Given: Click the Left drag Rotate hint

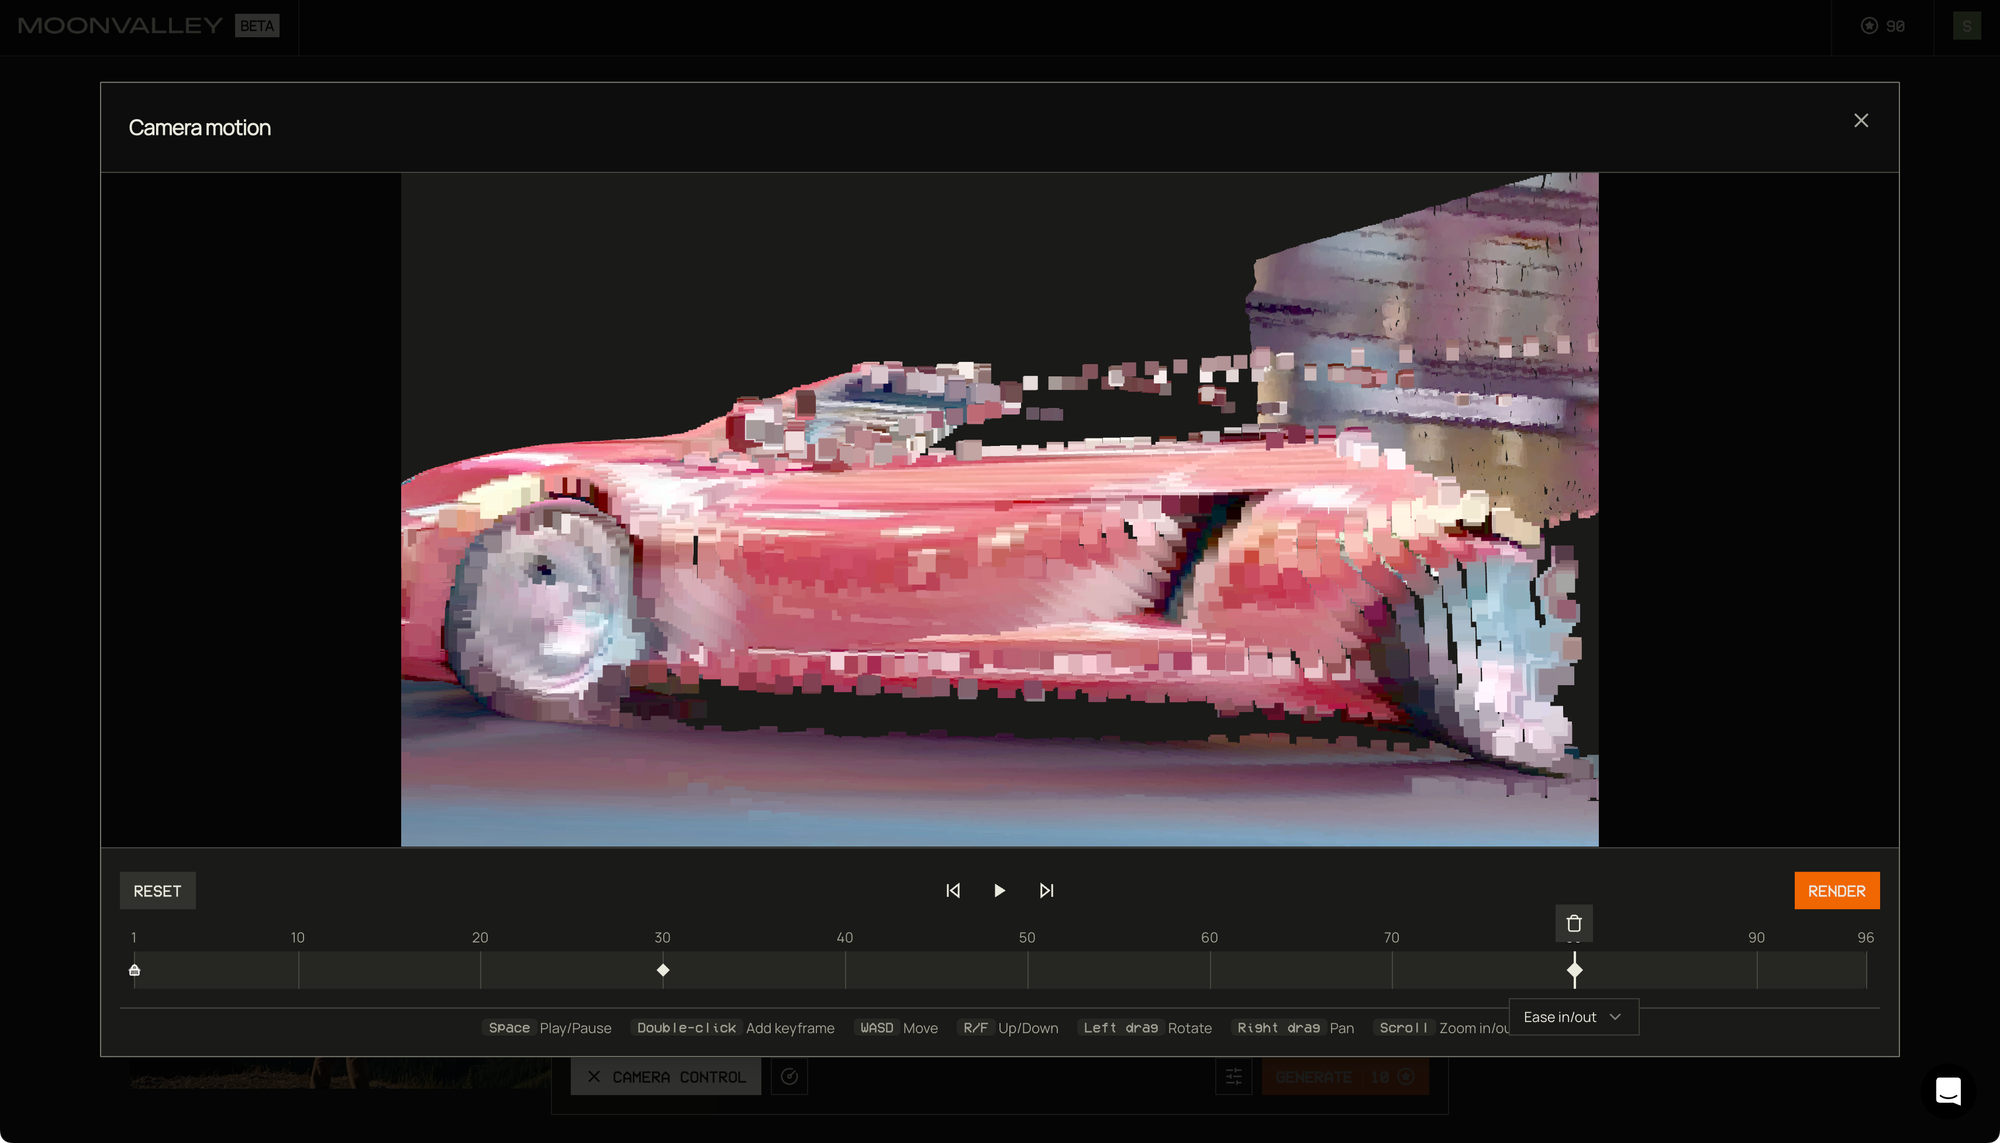Looking at the screenshot, I should point(1146,1028).
